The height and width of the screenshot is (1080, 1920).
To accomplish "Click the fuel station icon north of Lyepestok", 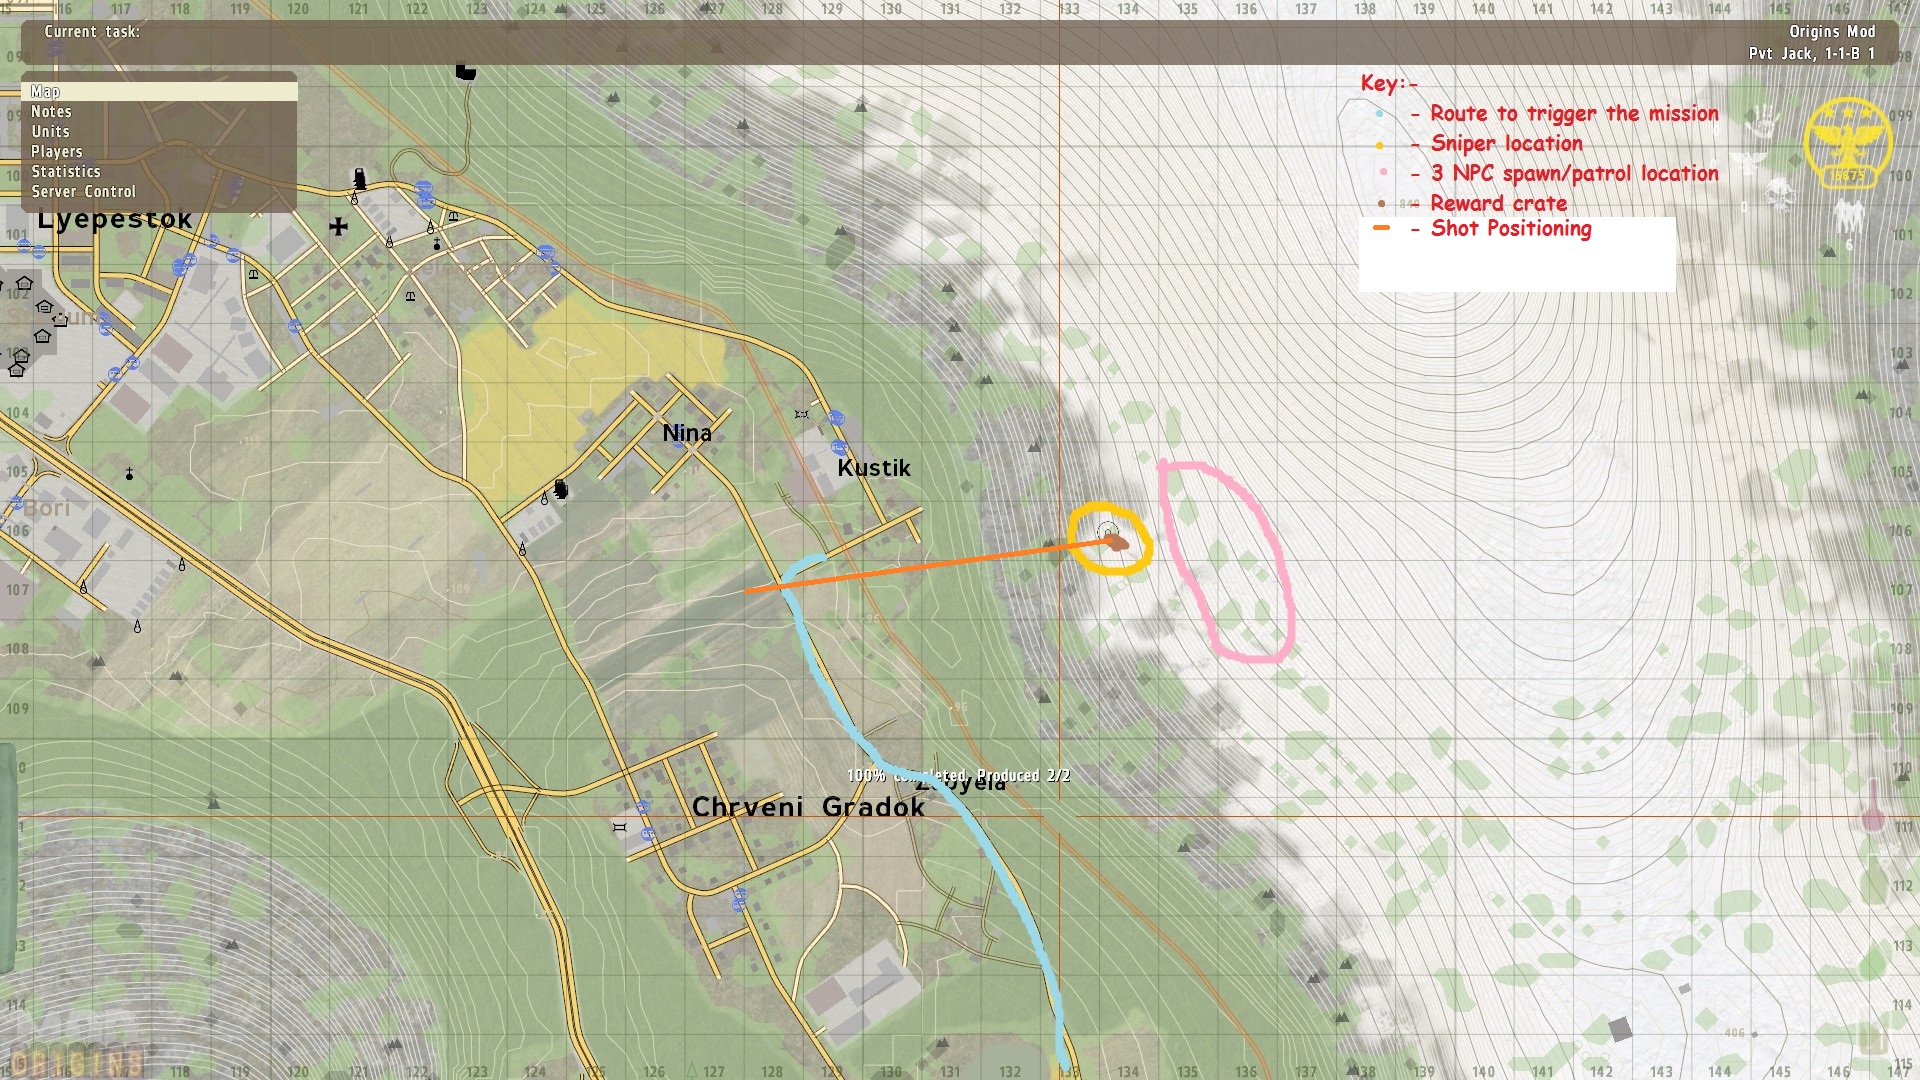I will [x=360, y=179].
